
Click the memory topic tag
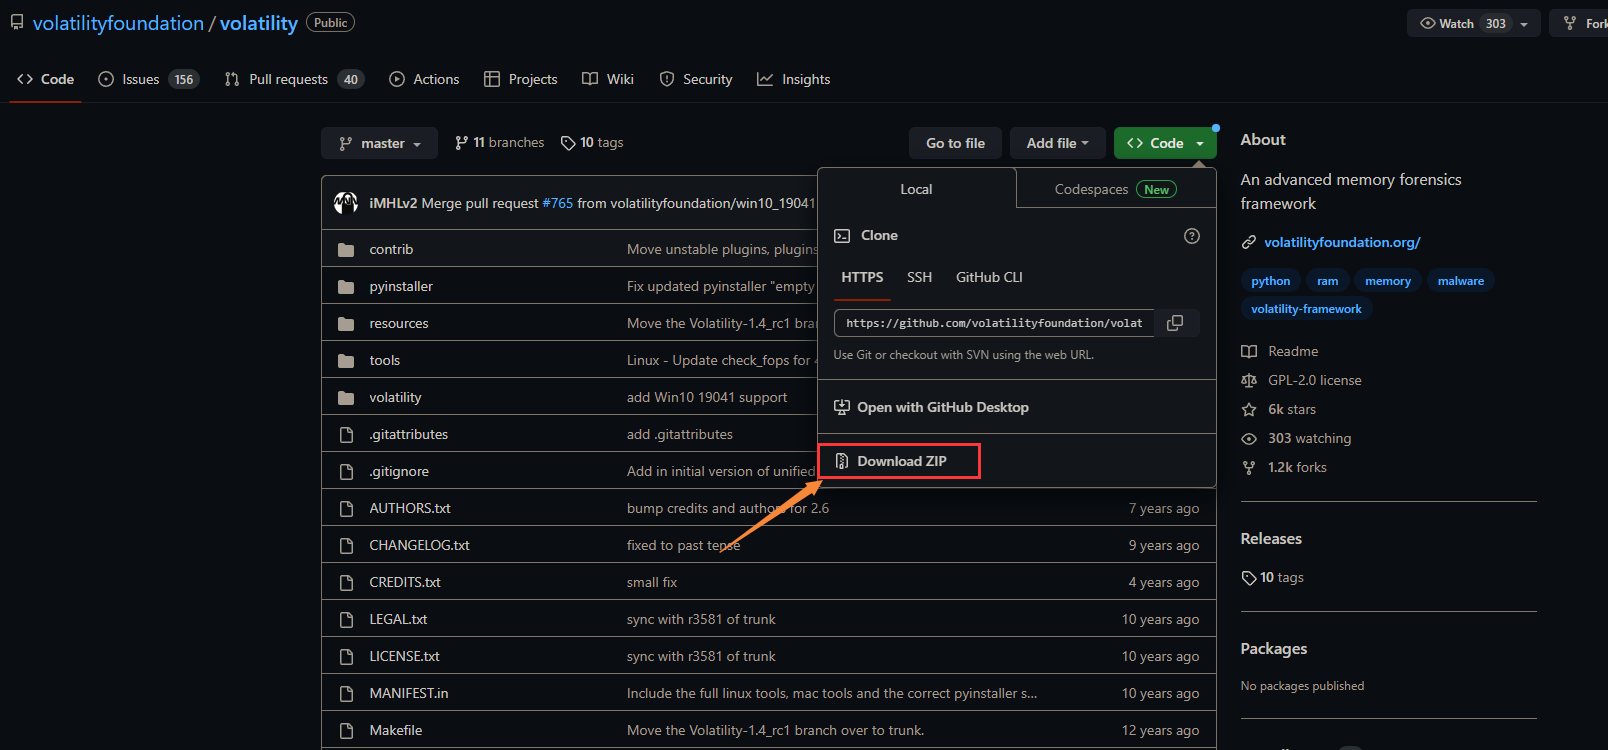1388,281
